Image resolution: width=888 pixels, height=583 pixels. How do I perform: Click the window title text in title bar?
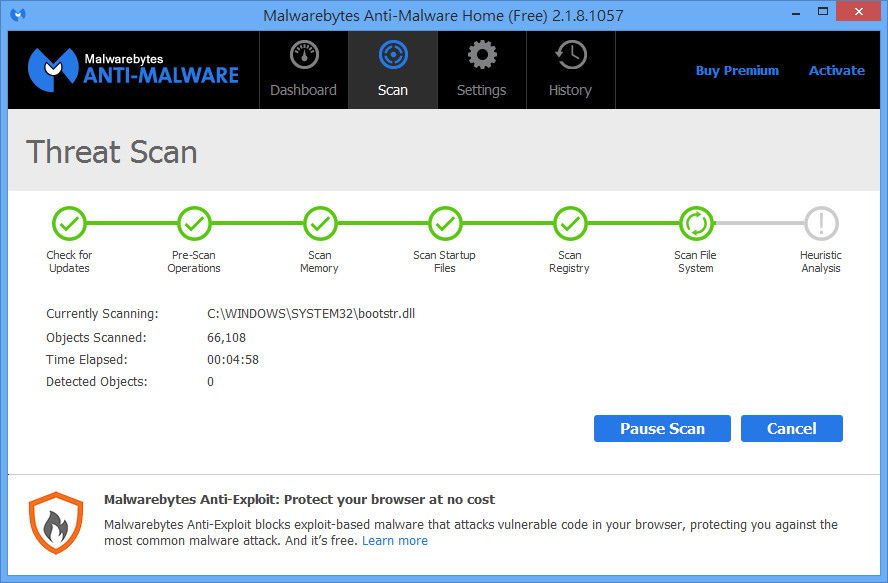pyautogui.click(x=443, y=15)
